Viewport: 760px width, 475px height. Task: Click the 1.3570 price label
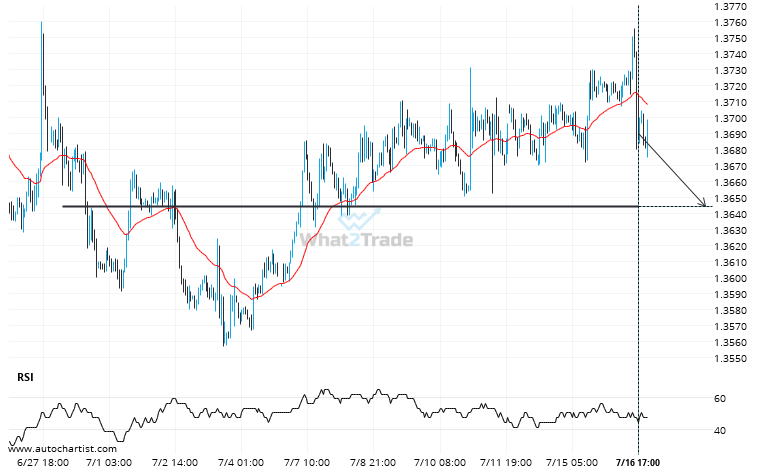[730, 326]
